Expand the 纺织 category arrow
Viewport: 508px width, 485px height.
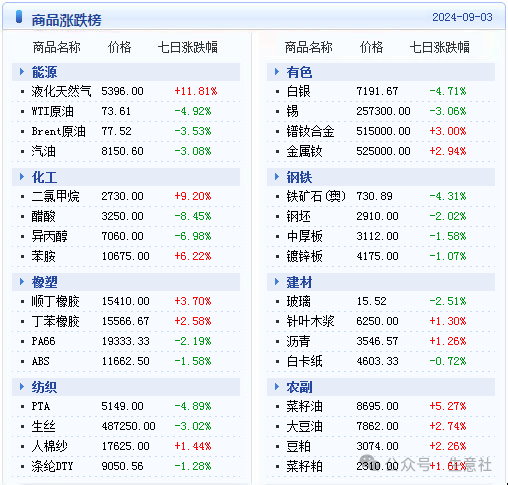tap(22, 387)
